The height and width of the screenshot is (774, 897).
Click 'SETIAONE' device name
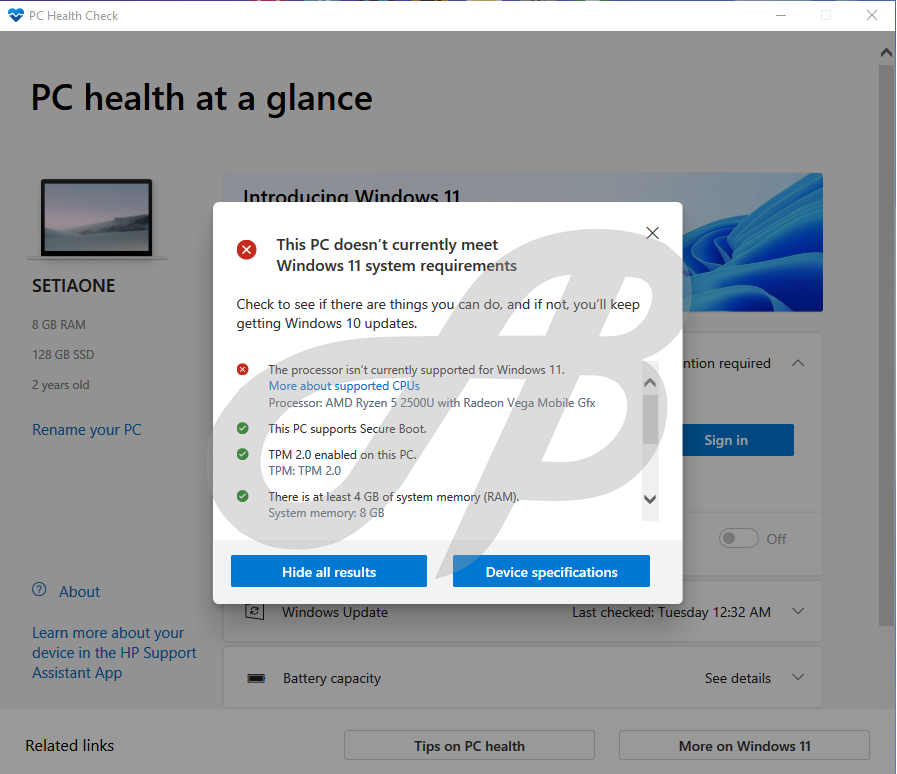[73, 285]
